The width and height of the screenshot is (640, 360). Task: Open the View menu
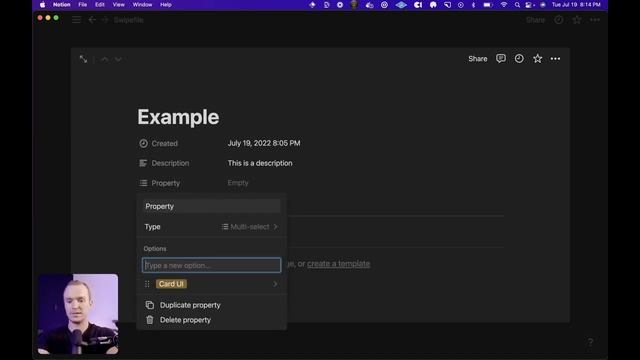(118, 5)
